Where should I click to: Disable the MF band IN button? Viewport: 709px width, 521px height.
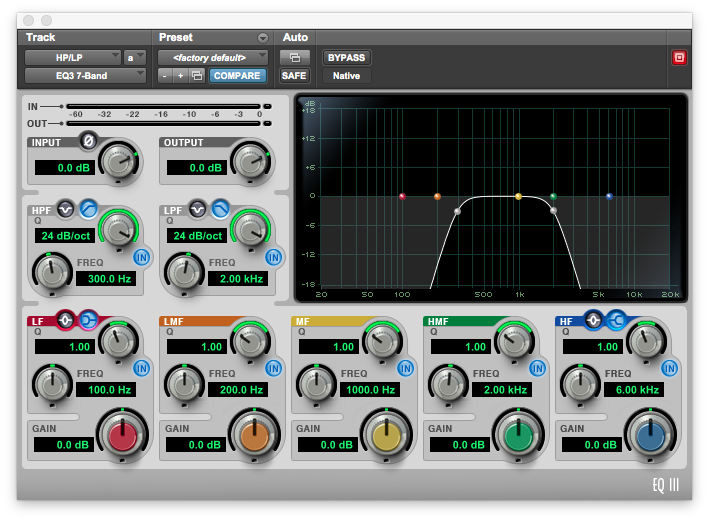405,368
